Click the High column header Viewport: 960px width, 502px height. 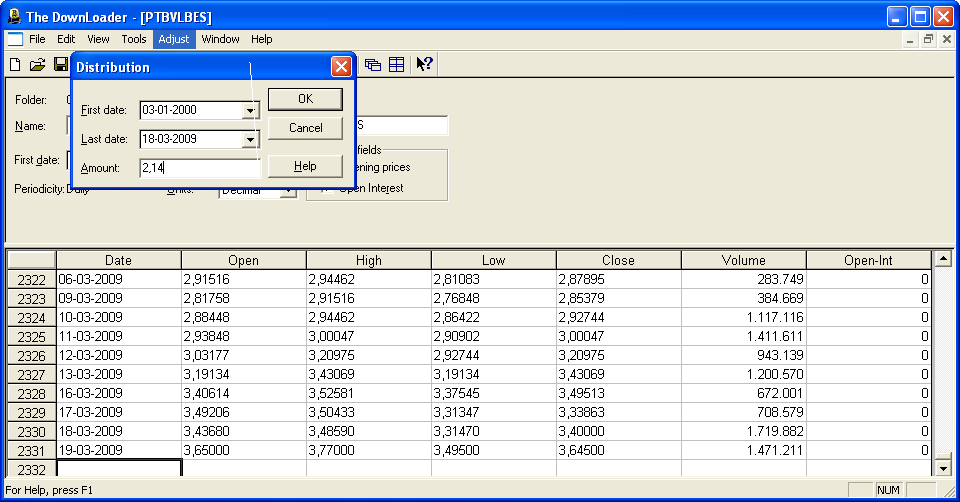[x=369, y=260]
